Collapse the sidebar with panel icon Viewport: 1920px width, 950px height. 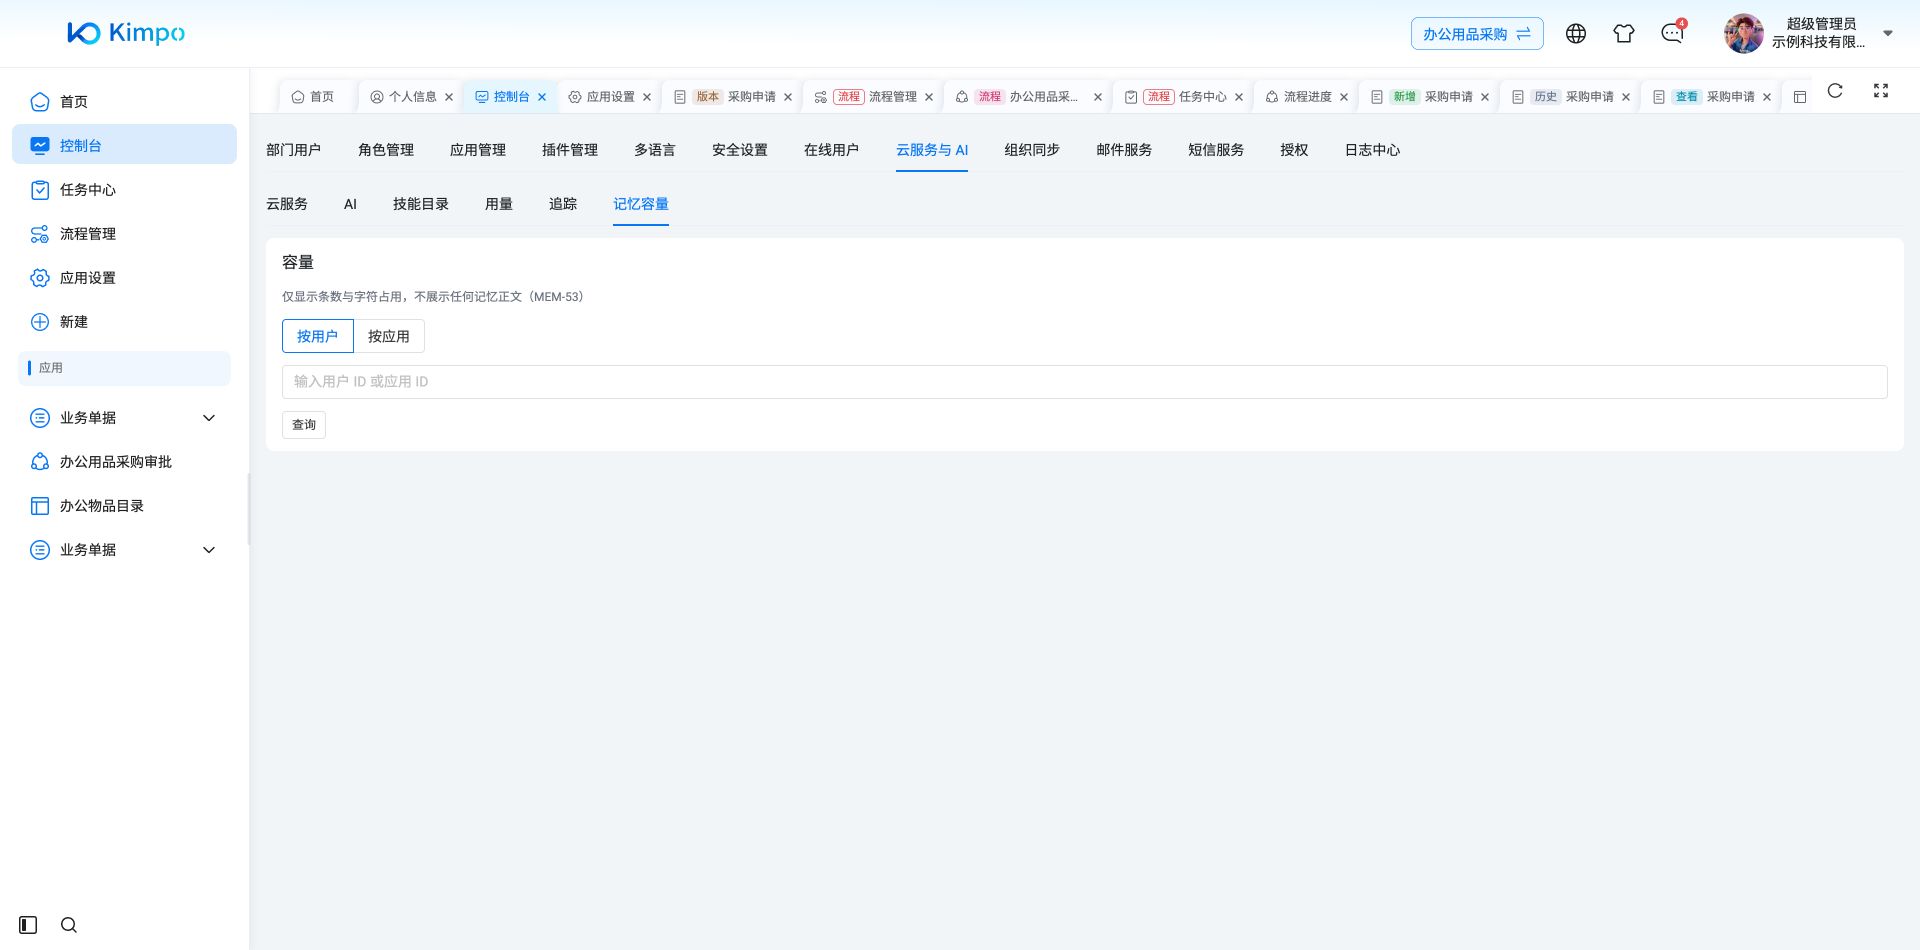click(28, 925)
